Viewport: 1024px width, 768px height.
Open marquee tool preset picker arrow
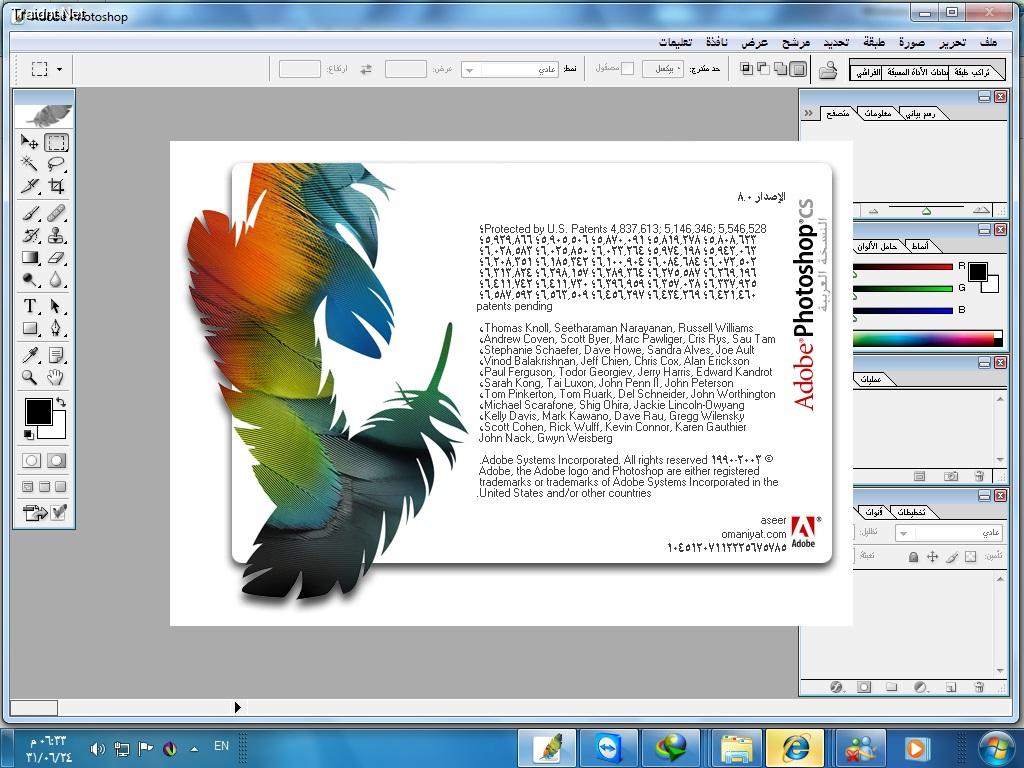59,69
